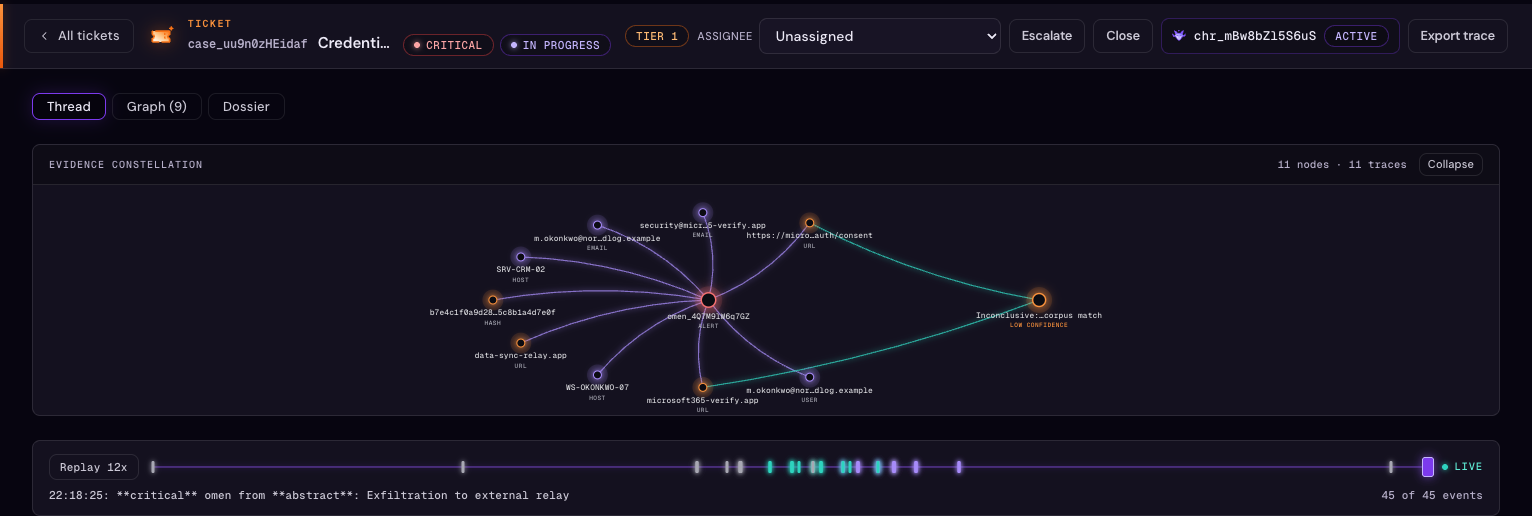Select the microsoft365-verify.app URL node

pos(702,387)
